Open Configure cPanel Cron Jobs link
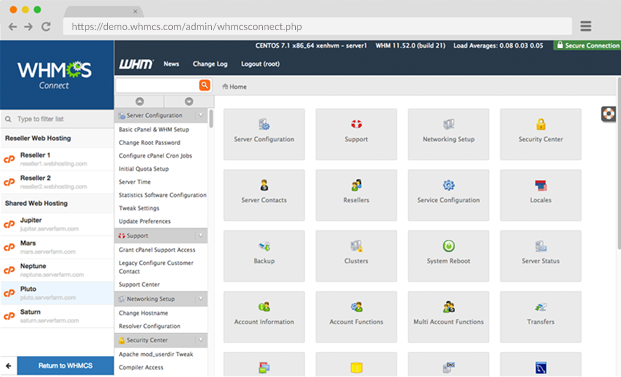The height and width of the screenshot is (377, 621). pos(155,156)
